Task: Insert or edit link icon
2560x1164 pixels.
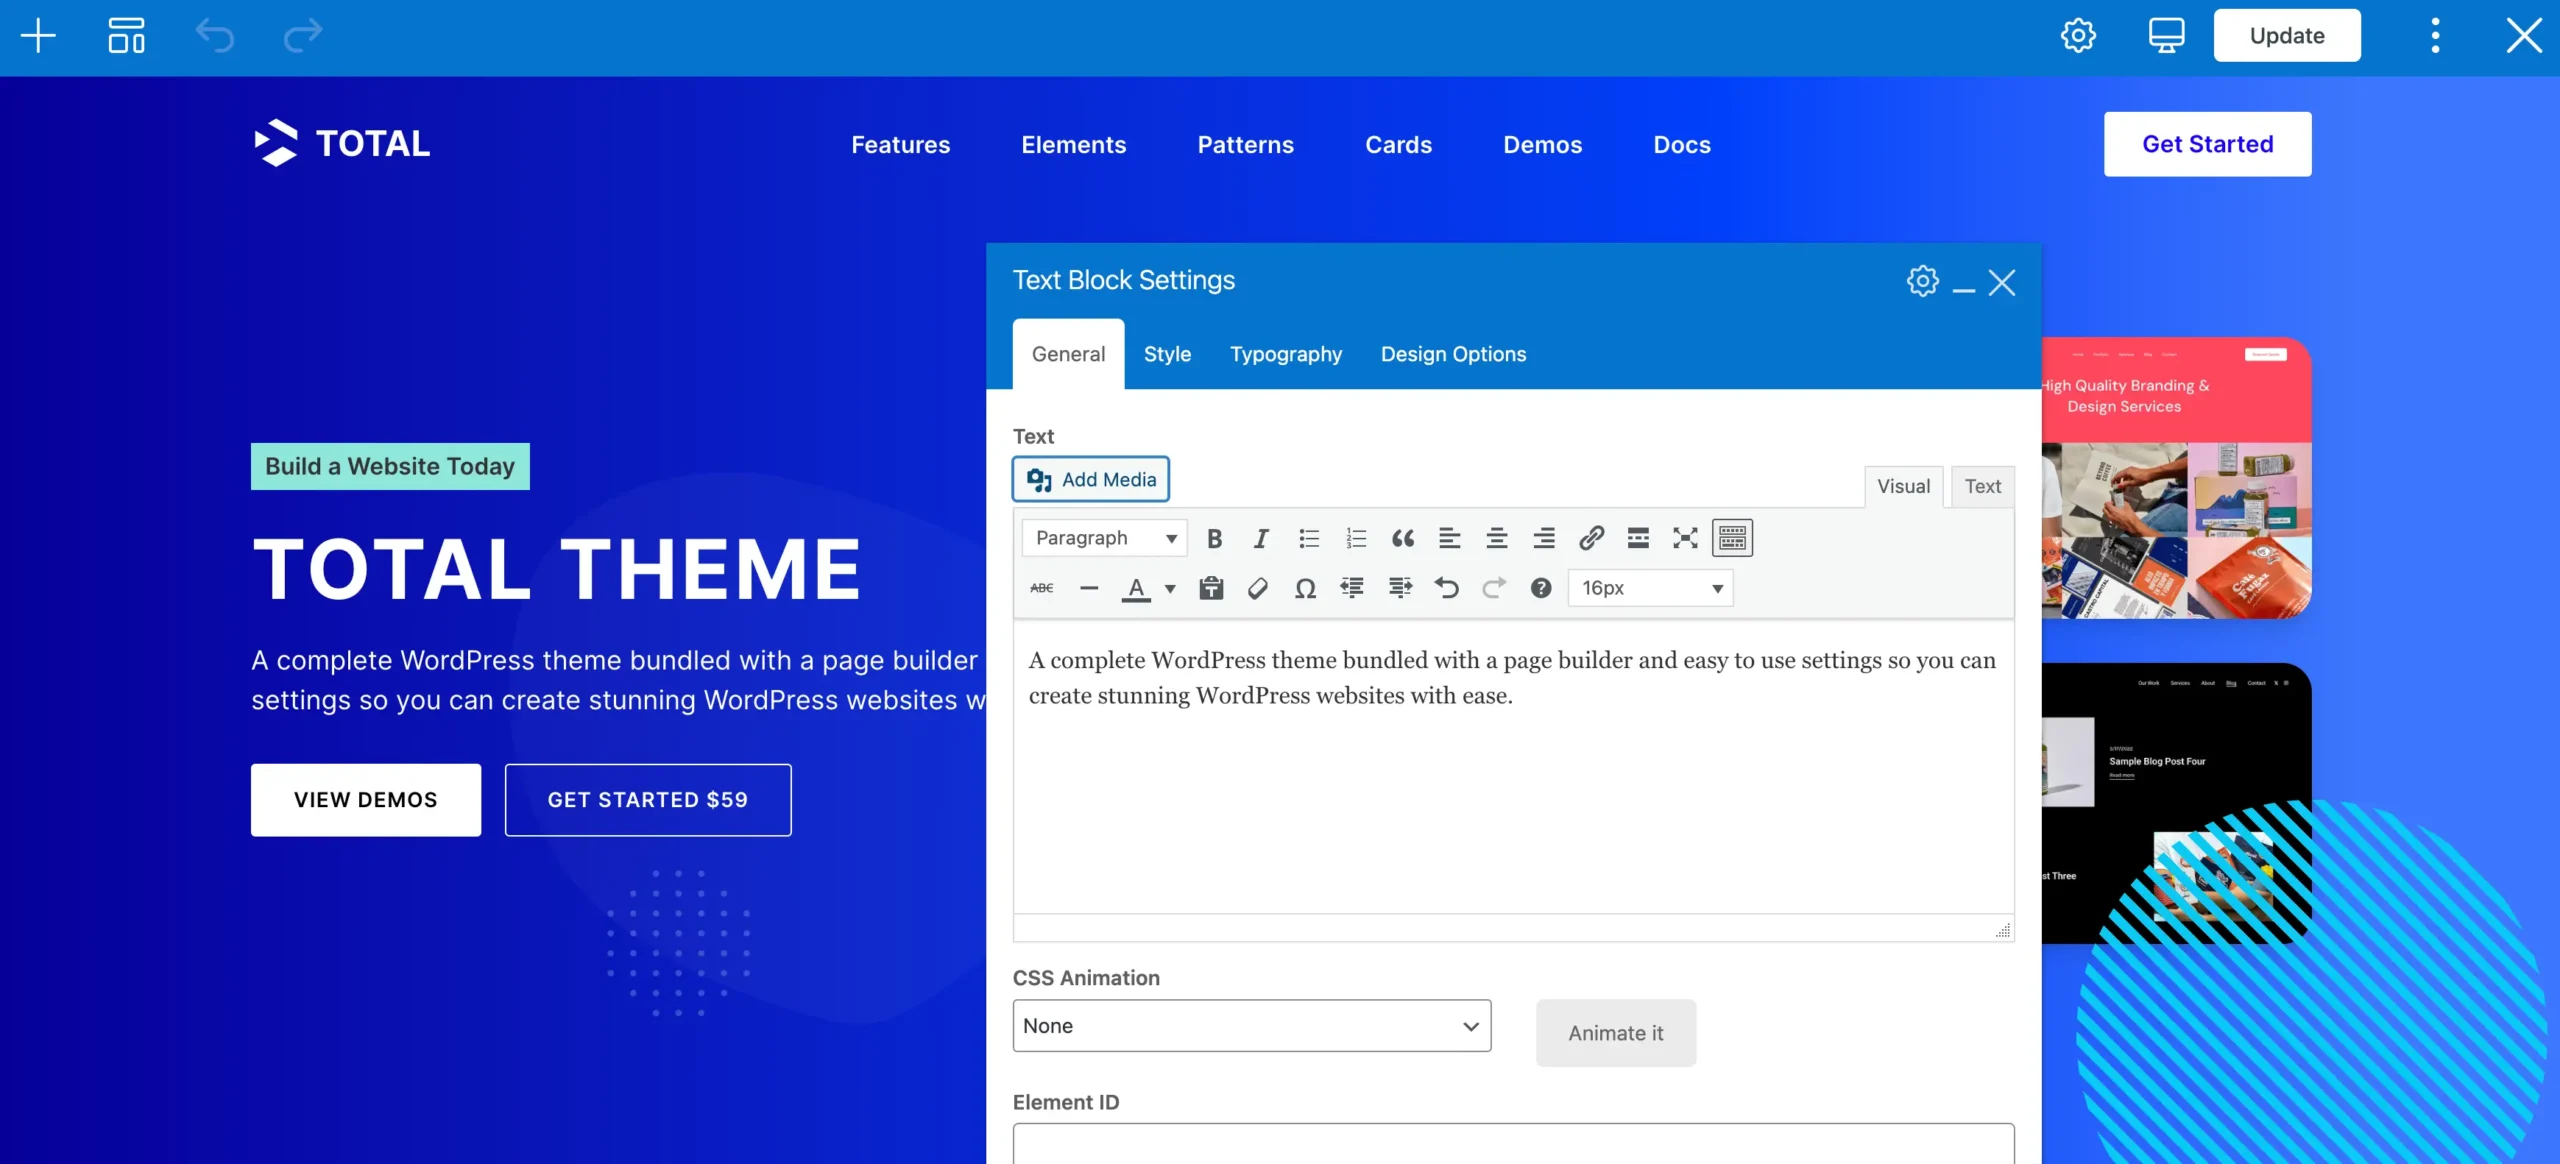Action: point(1591,539)
